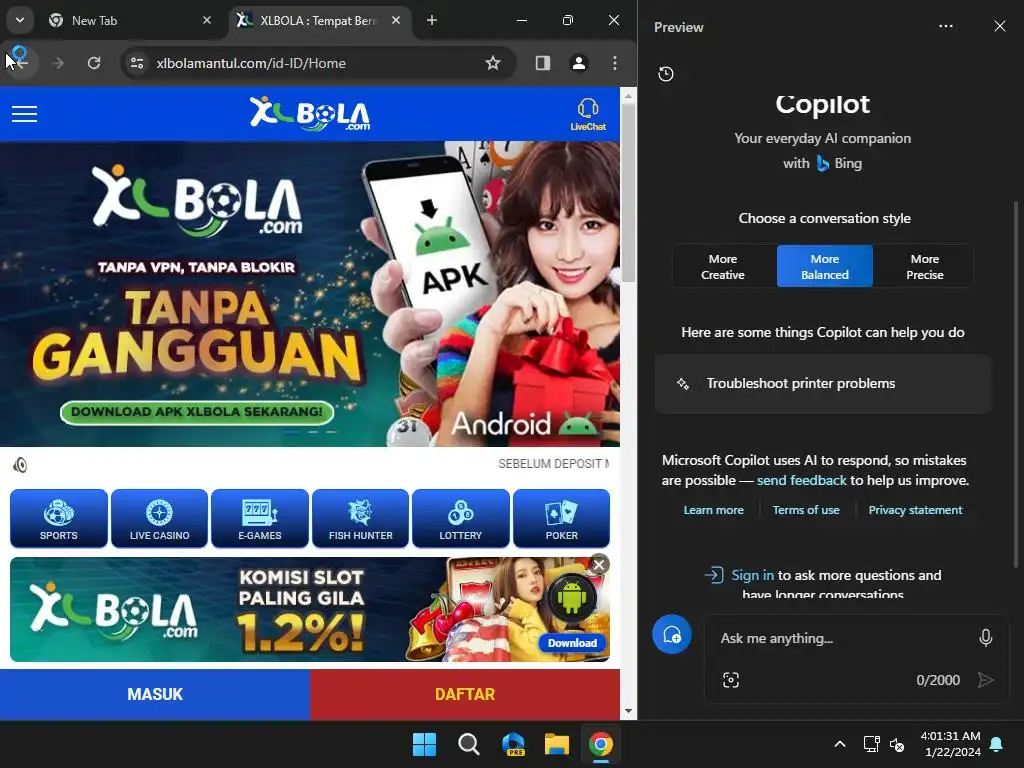1024x768 pixels.
Task: Click the webpage vertical scrollbar thumb
Action: (628, 193)
